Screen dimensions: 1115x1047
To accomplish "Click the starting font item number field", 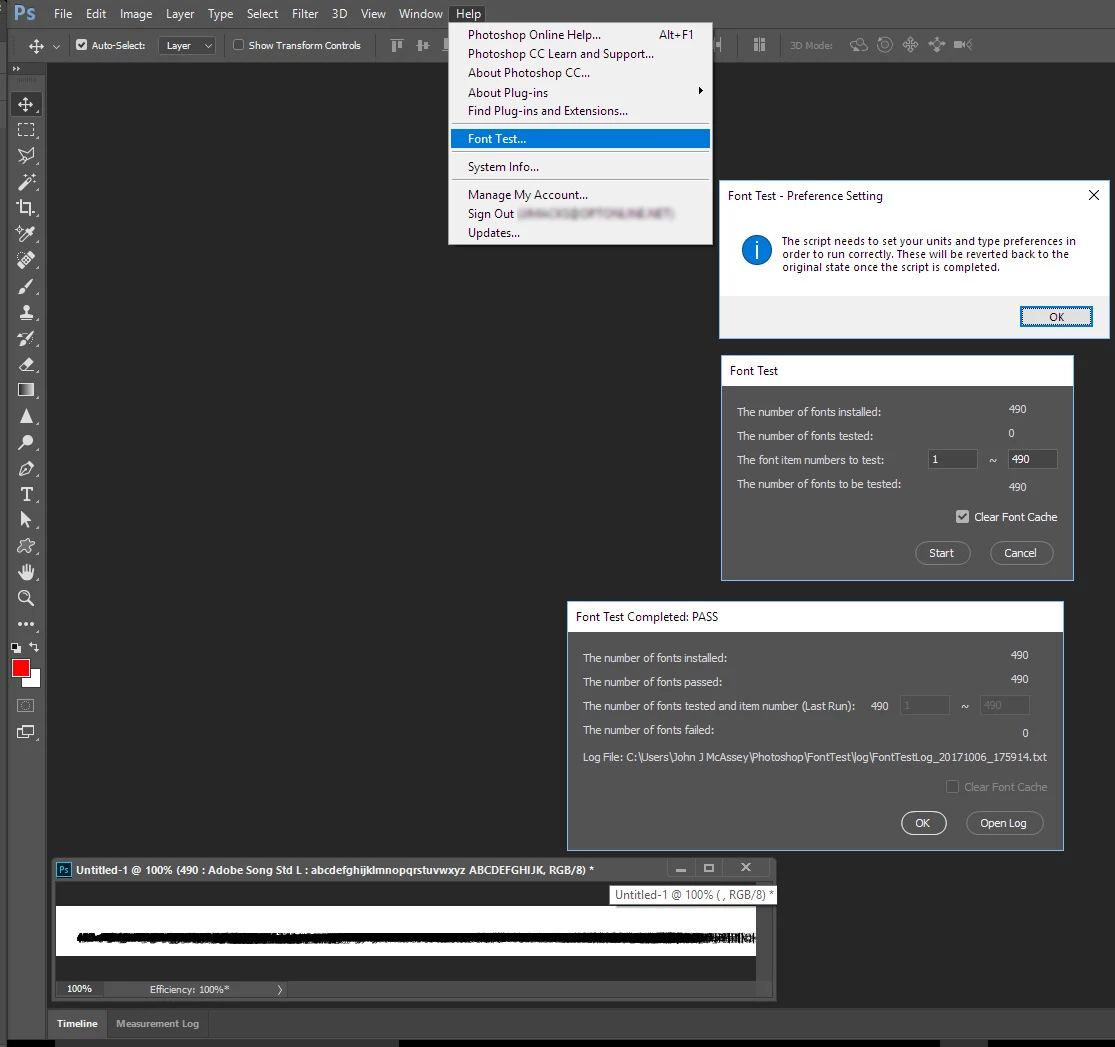I will point(953,459).
